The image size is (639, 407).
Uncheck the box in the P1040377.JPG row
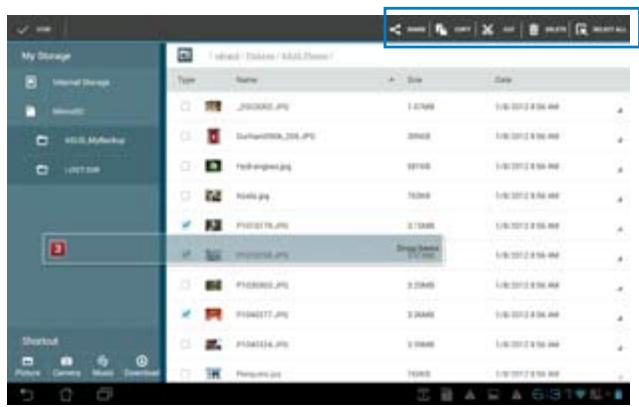coord(186,314)
